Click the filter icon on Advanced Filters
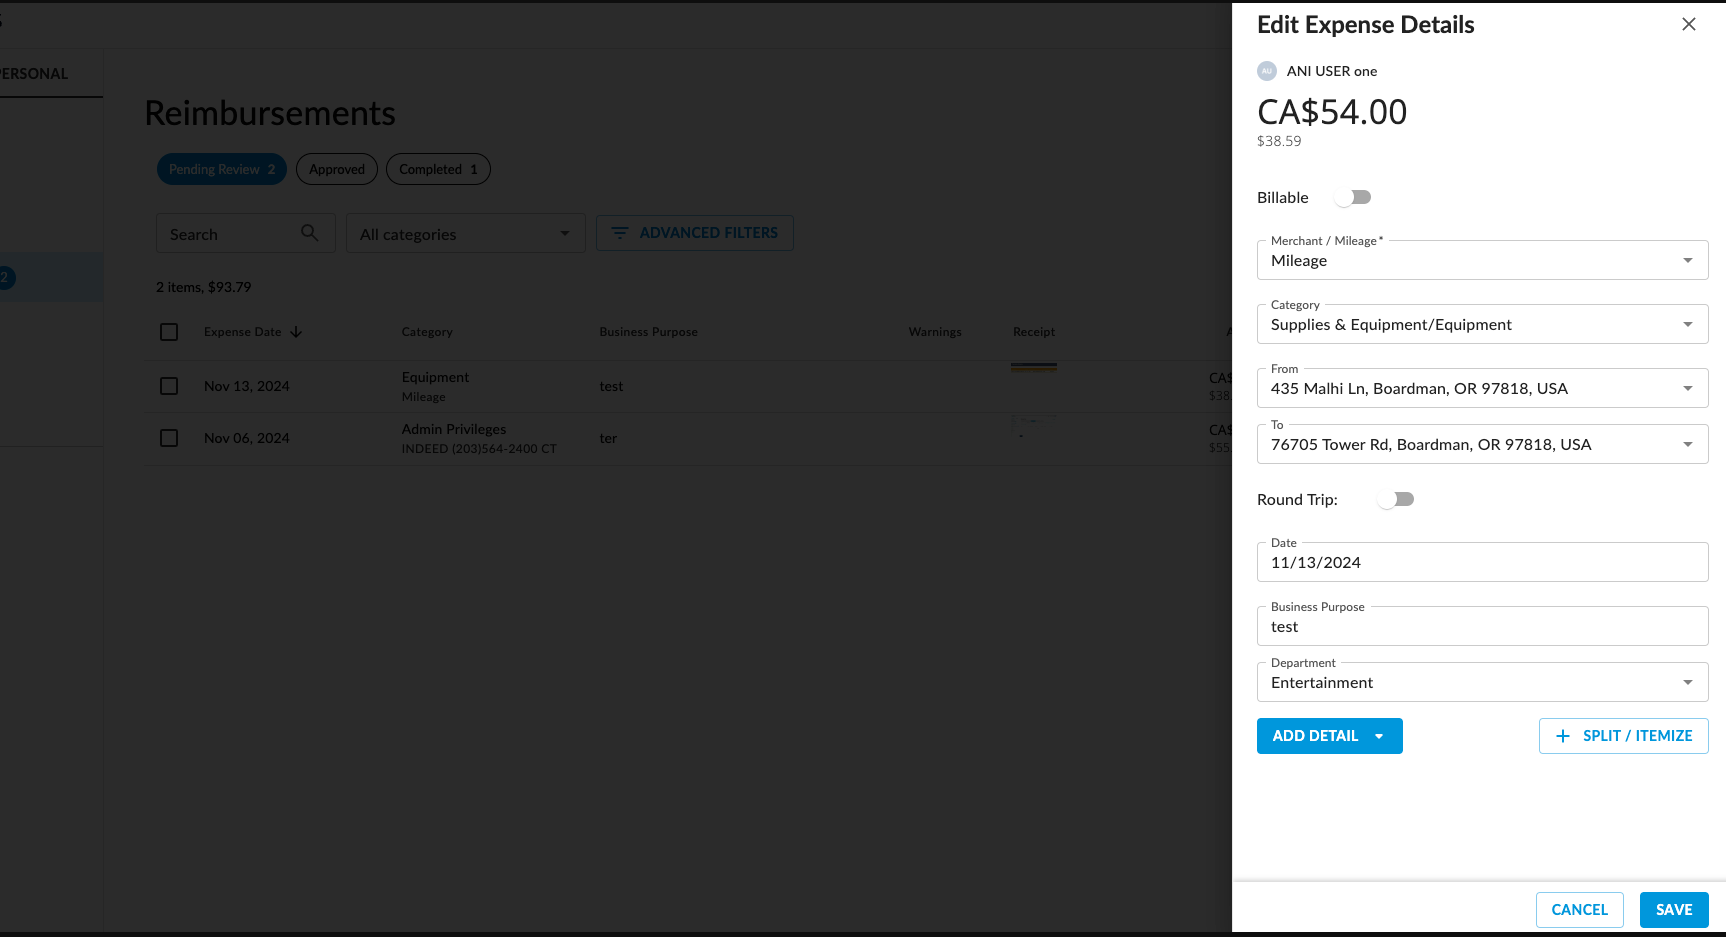 [621, 232]
